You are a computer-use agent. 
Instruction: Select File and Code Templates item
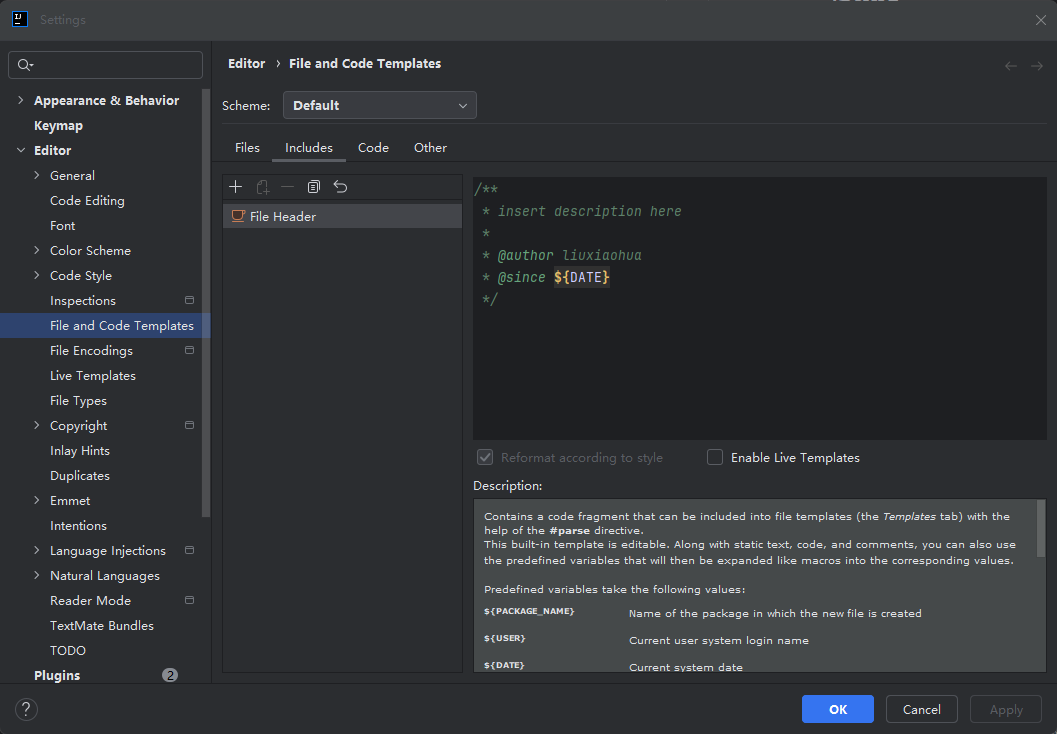(105, 326)
